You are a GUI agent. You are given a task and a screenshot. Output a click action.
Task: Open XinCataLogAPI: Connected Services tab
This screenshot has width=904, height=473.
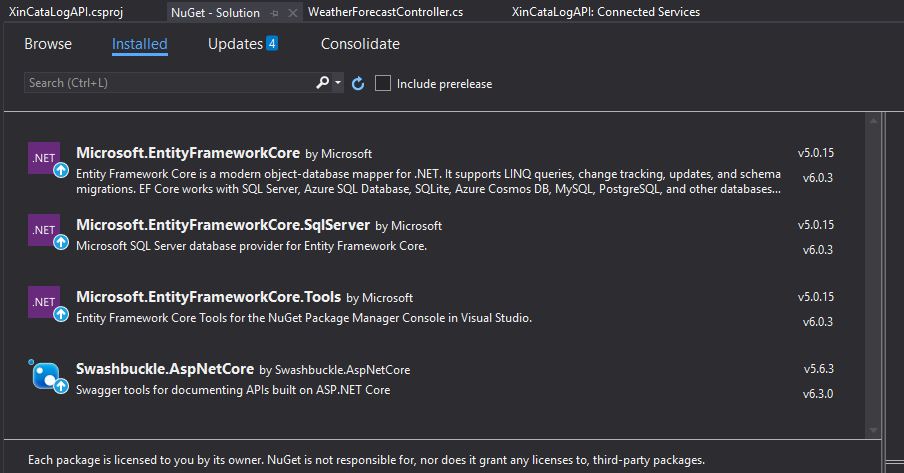pyautogui.click(x=605, y=12)
